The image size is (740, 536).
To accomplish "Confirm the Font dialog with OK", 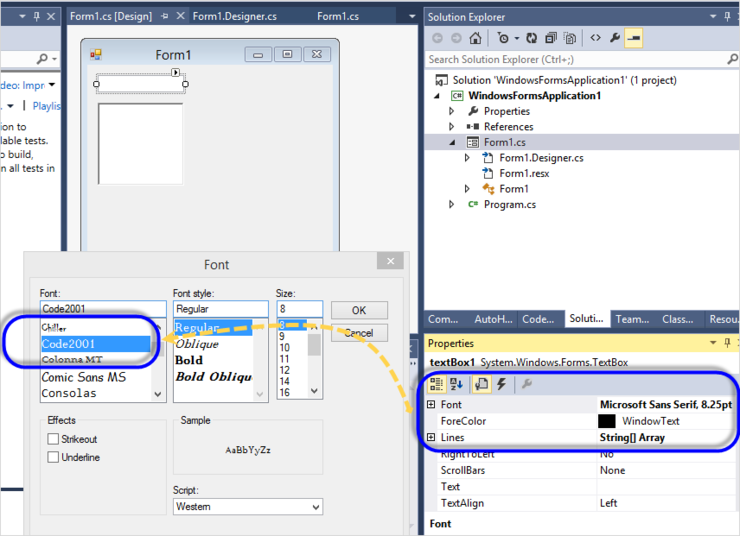I will (x=359, y=310).
